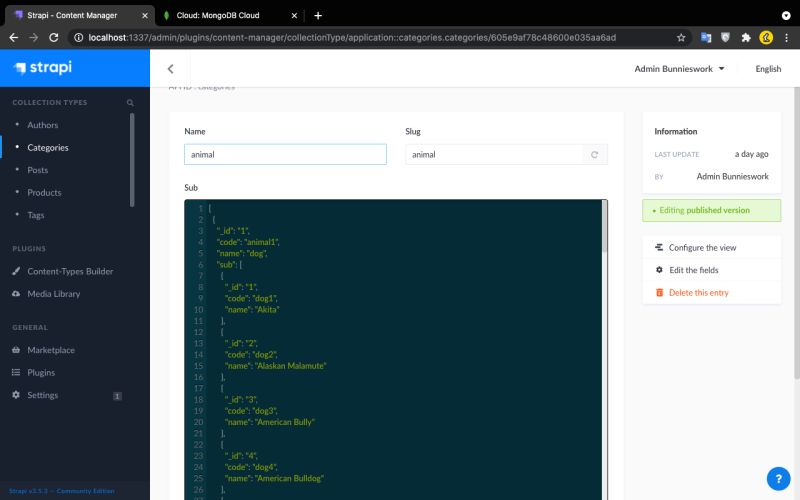
Task: Open the Authors collection type
Action: [x=43, y=125]
